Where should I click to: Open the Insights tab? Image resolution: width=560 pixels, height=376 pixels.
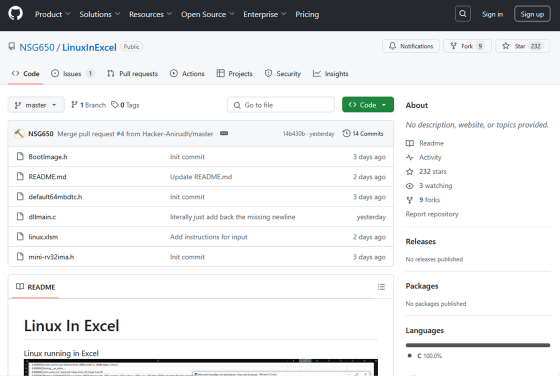[x=330, y=74]
